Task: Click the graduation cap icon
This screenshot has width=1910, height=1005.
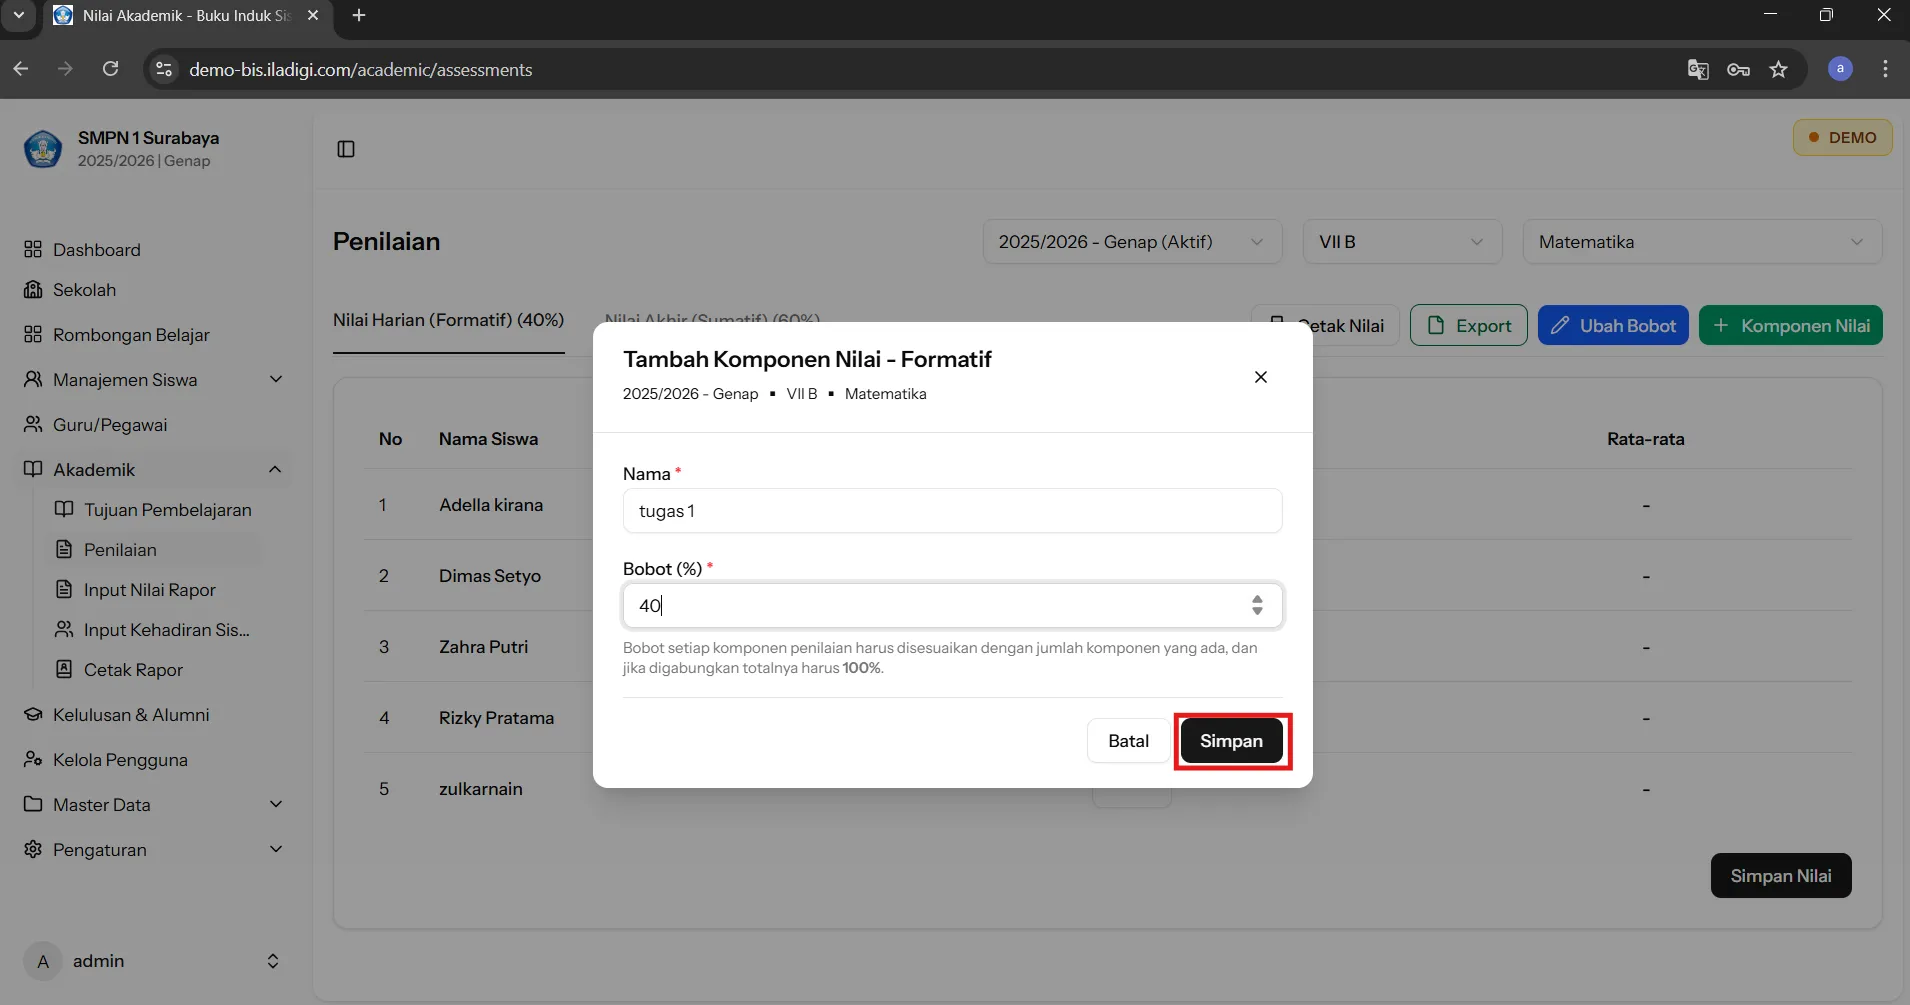Action: coord(33,715)
